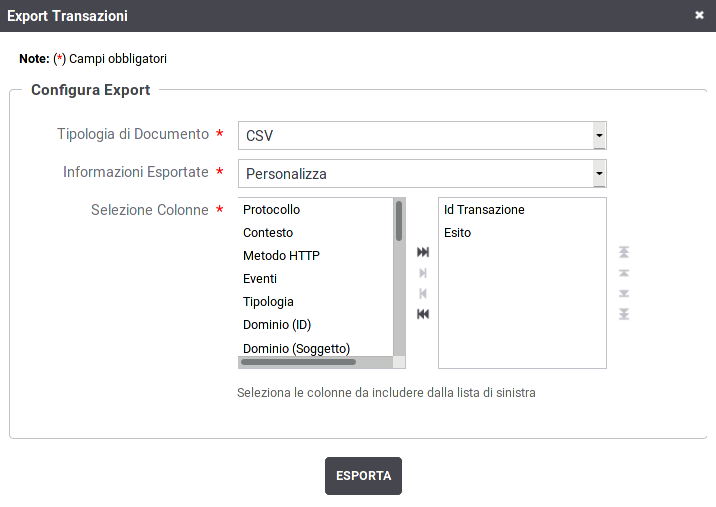Image resolution: width=716 pixels, height=507 pixels.
Task: Click the ESPORTA button
Action: point(363,476)
